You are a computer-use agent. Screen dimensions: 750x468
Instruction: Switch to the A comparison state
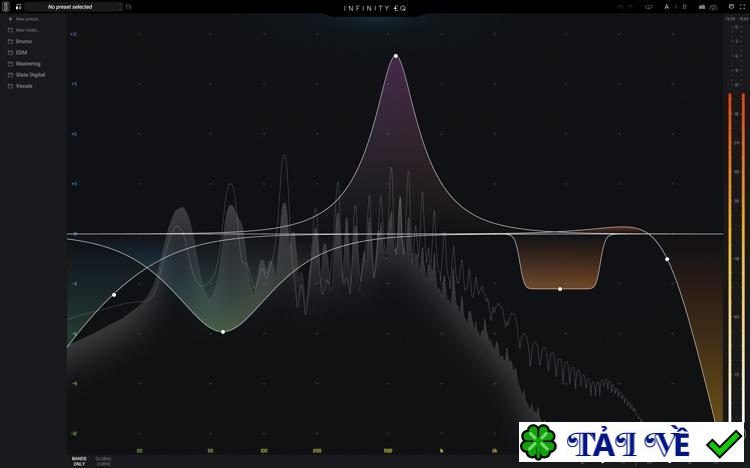[x=666, y=7]
